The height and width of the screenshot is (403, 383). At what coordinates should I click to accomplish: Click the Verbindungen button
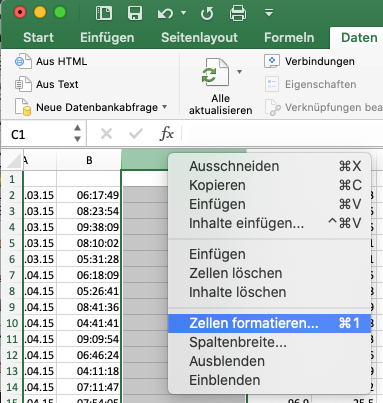[x=309, y=61]
